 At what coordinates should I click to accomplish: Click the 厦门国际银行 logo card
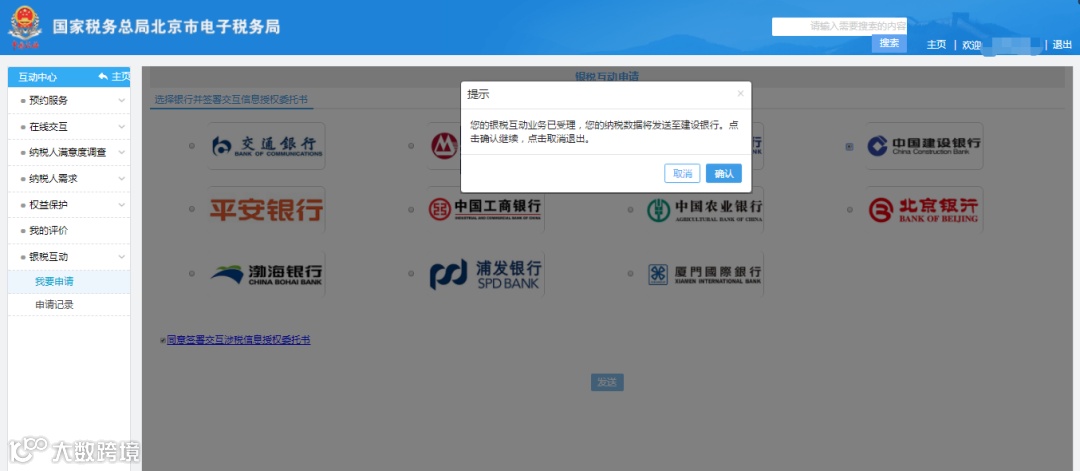pyautogui.click(x=705, y=273)
